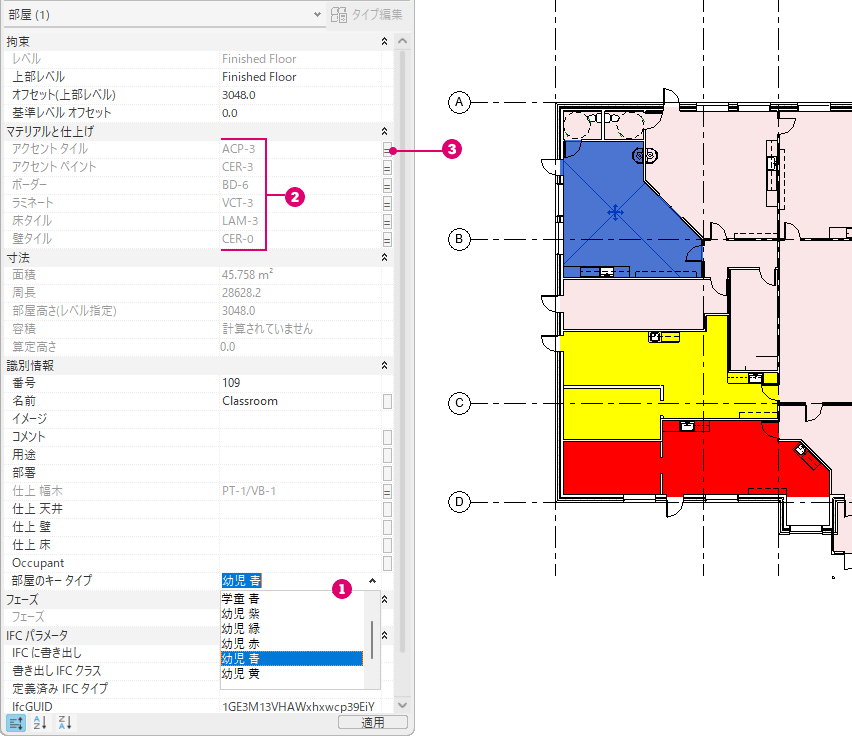This screenshot has height=736, width=852.
Task: Click associate button beside ラミネート VCT-3
Action: coord(387,203)
